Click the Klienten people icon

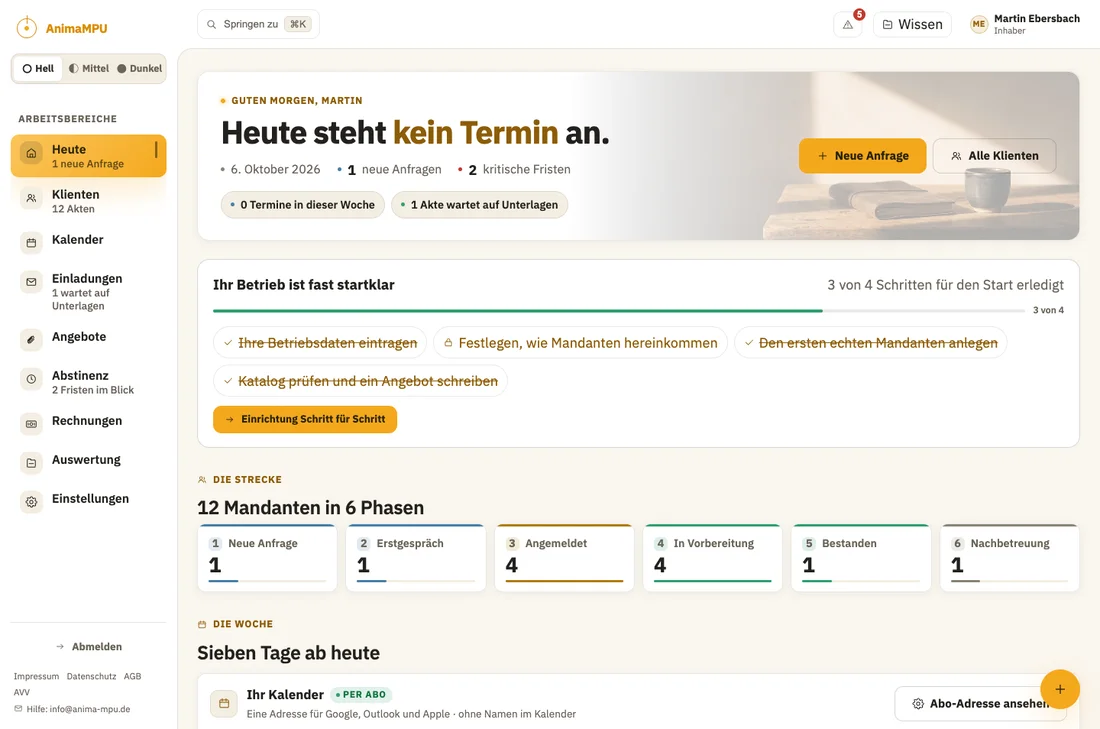(31, 198)
